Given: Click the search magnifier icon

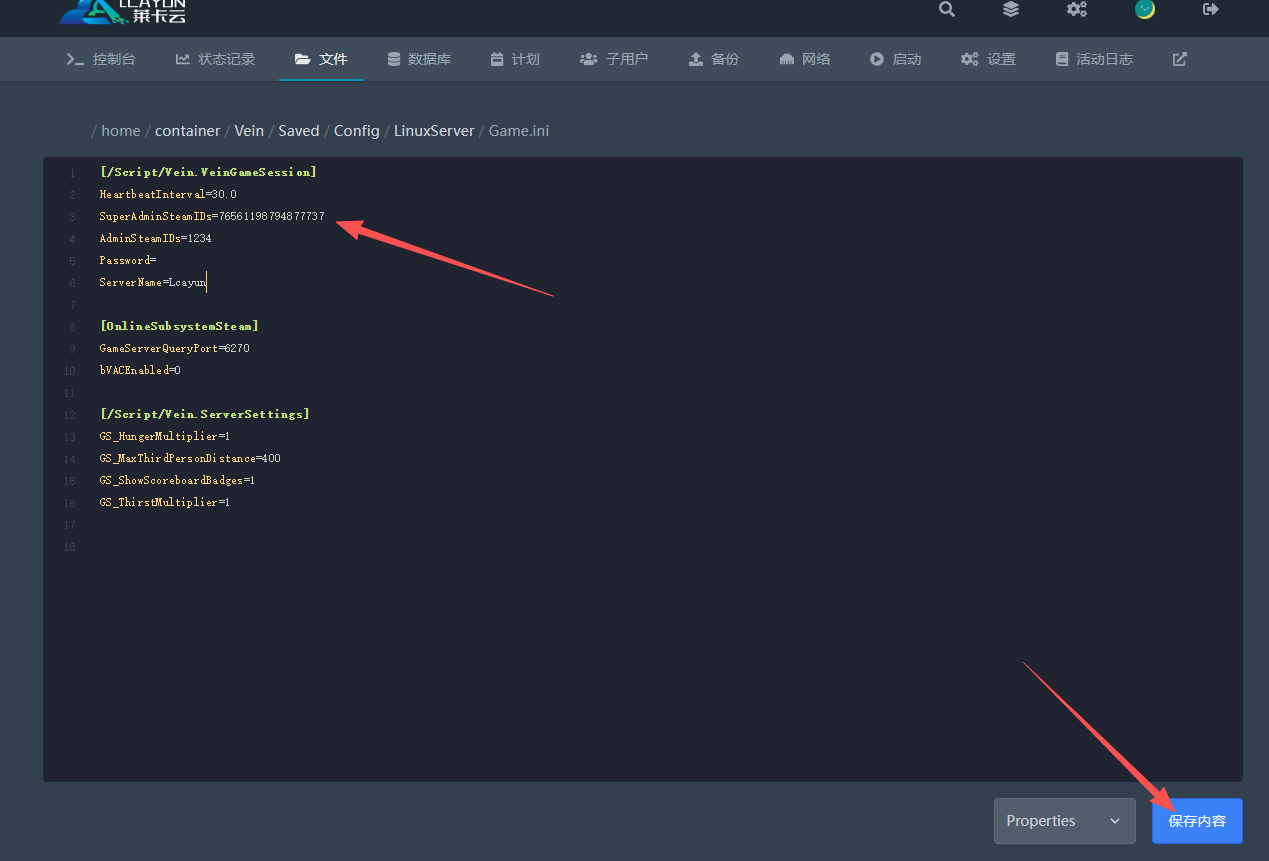Looking at the screenshot, I should 946,10.
